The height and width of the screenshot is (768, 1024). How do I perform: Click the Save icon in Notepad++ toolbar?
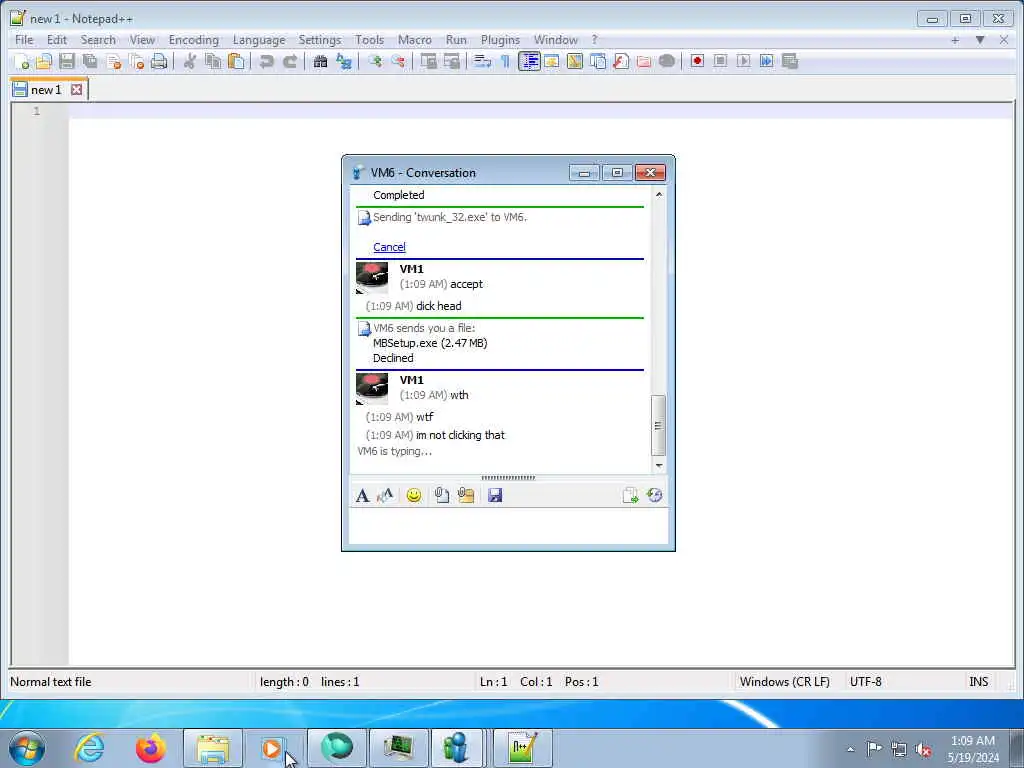[67, 61]
